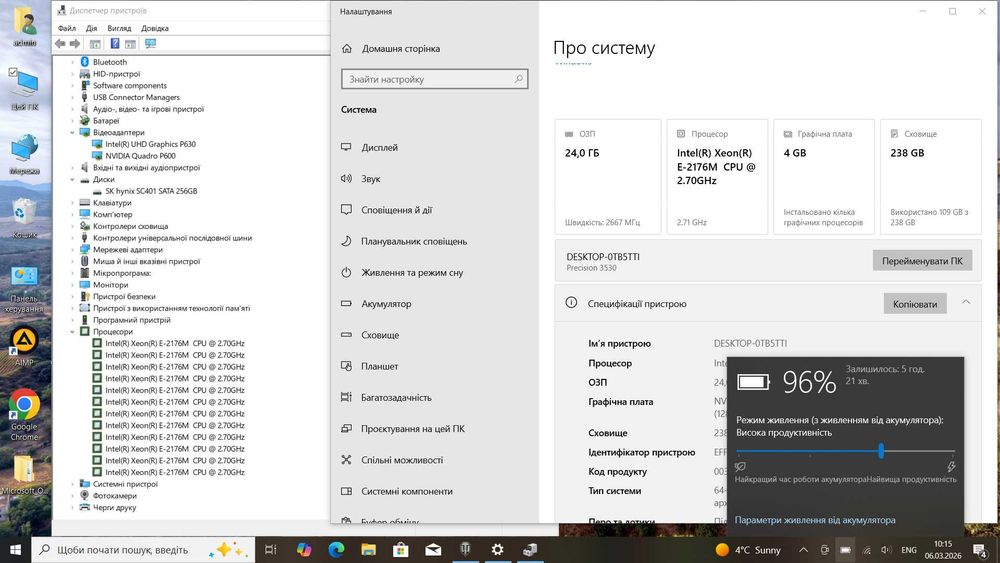
Task: Click the volume icon in system tray
Action: [886, 550]
